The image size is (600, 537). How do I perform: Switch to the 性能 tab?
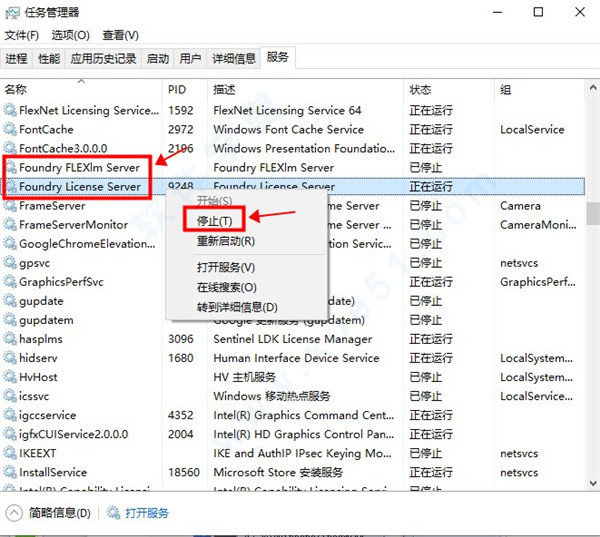49,58
